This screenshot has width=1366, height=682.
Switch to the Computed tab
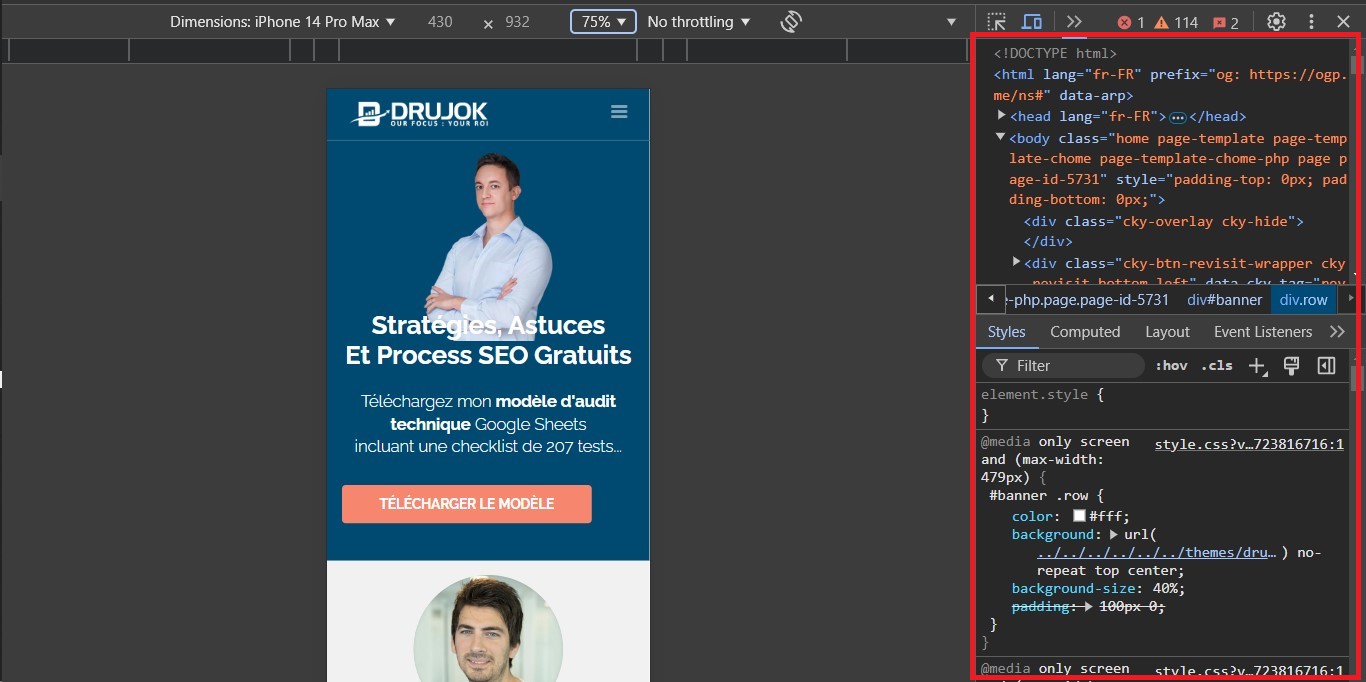(x=1085, y=332)
